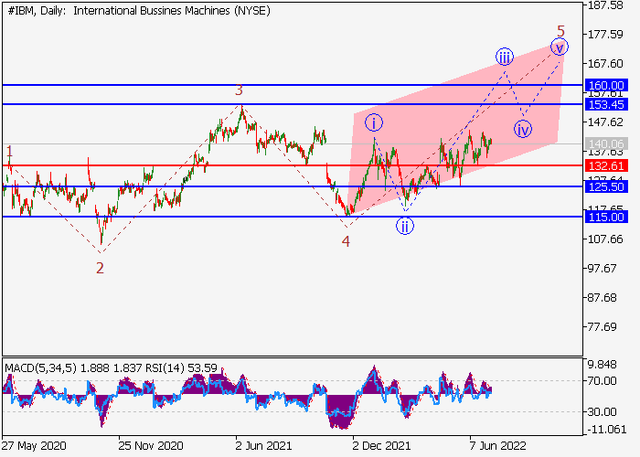
Task: Click the 160.00 price level label
Action: pyautogui.click(x=606, y=85)
